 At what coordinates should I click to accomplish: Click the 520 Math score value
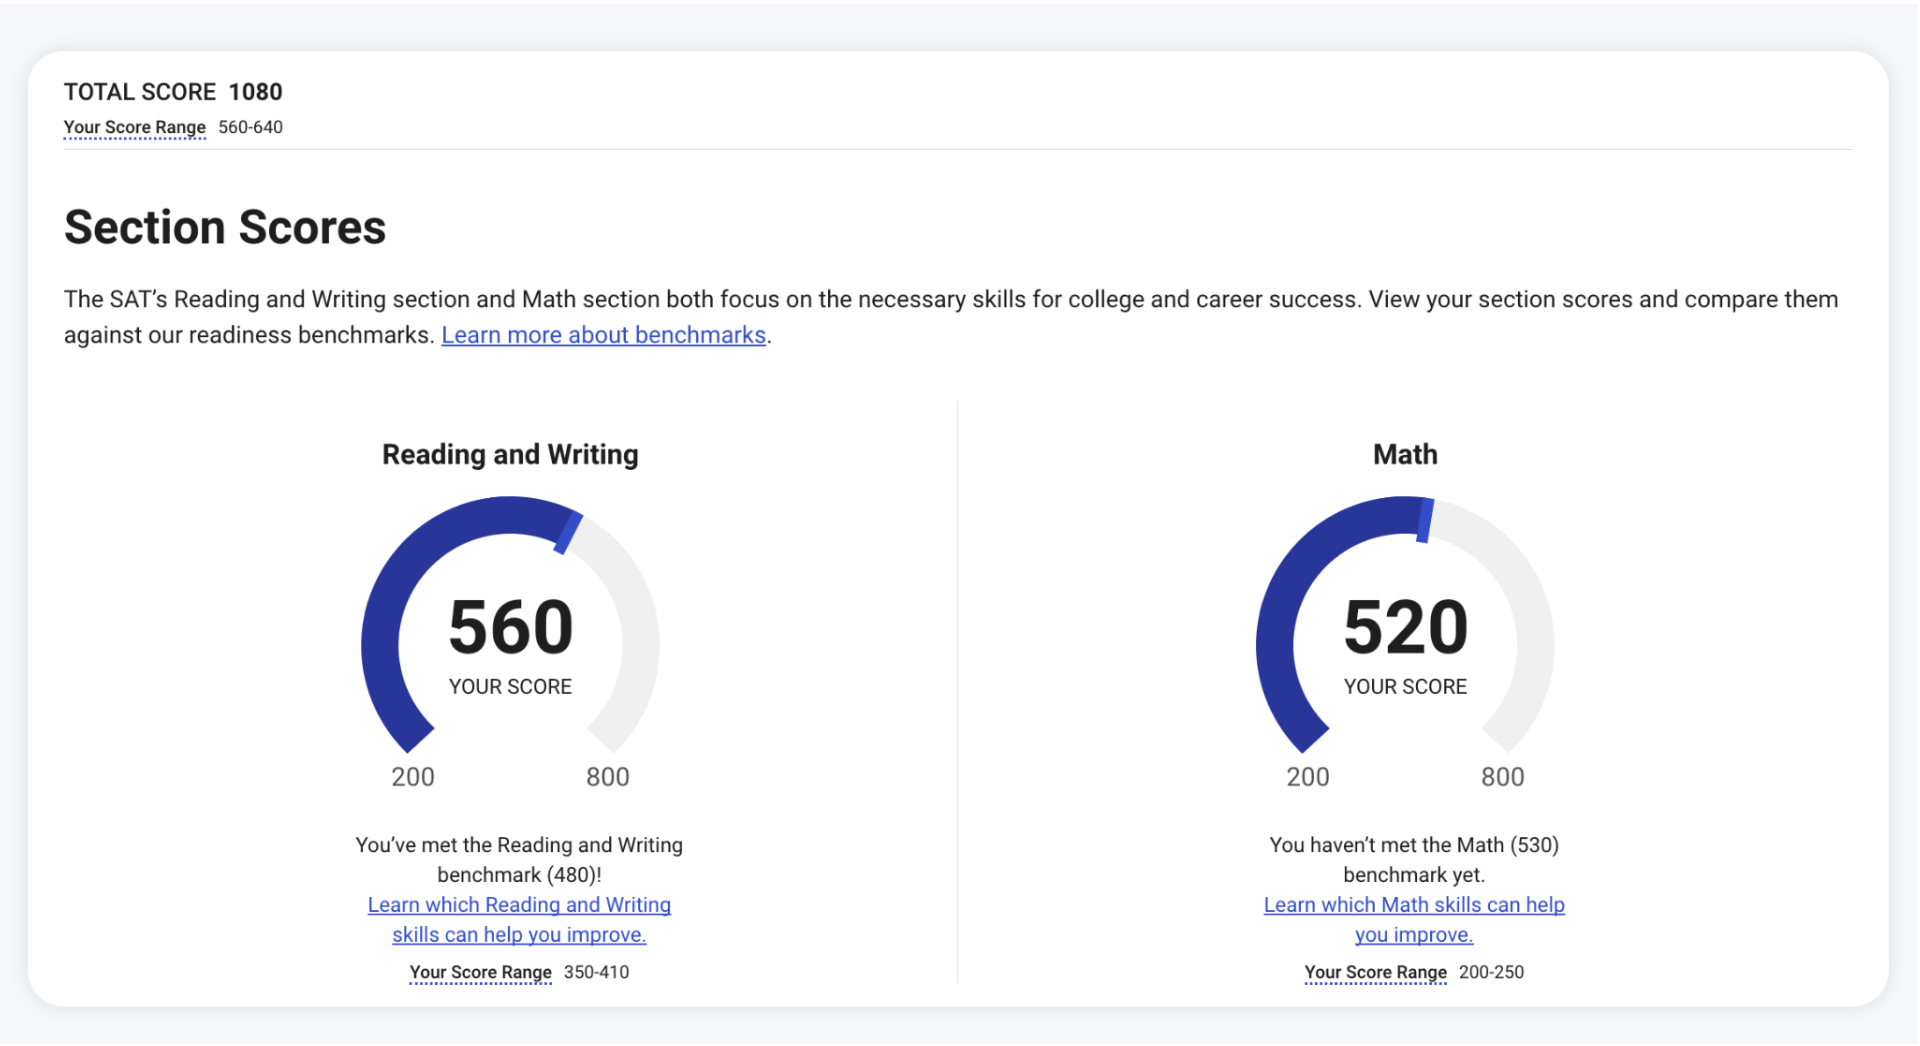(1405, 627)
